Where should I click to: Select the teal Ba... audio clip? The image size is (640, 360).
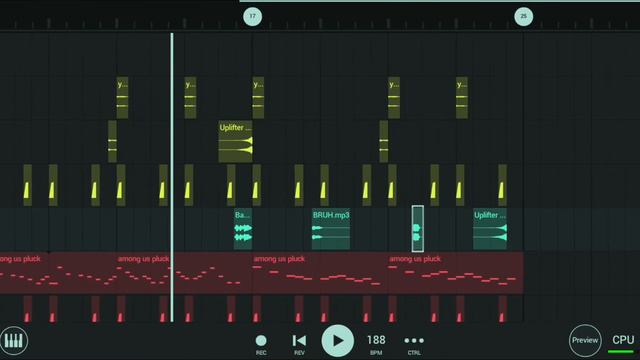click(x=243, y=229)
